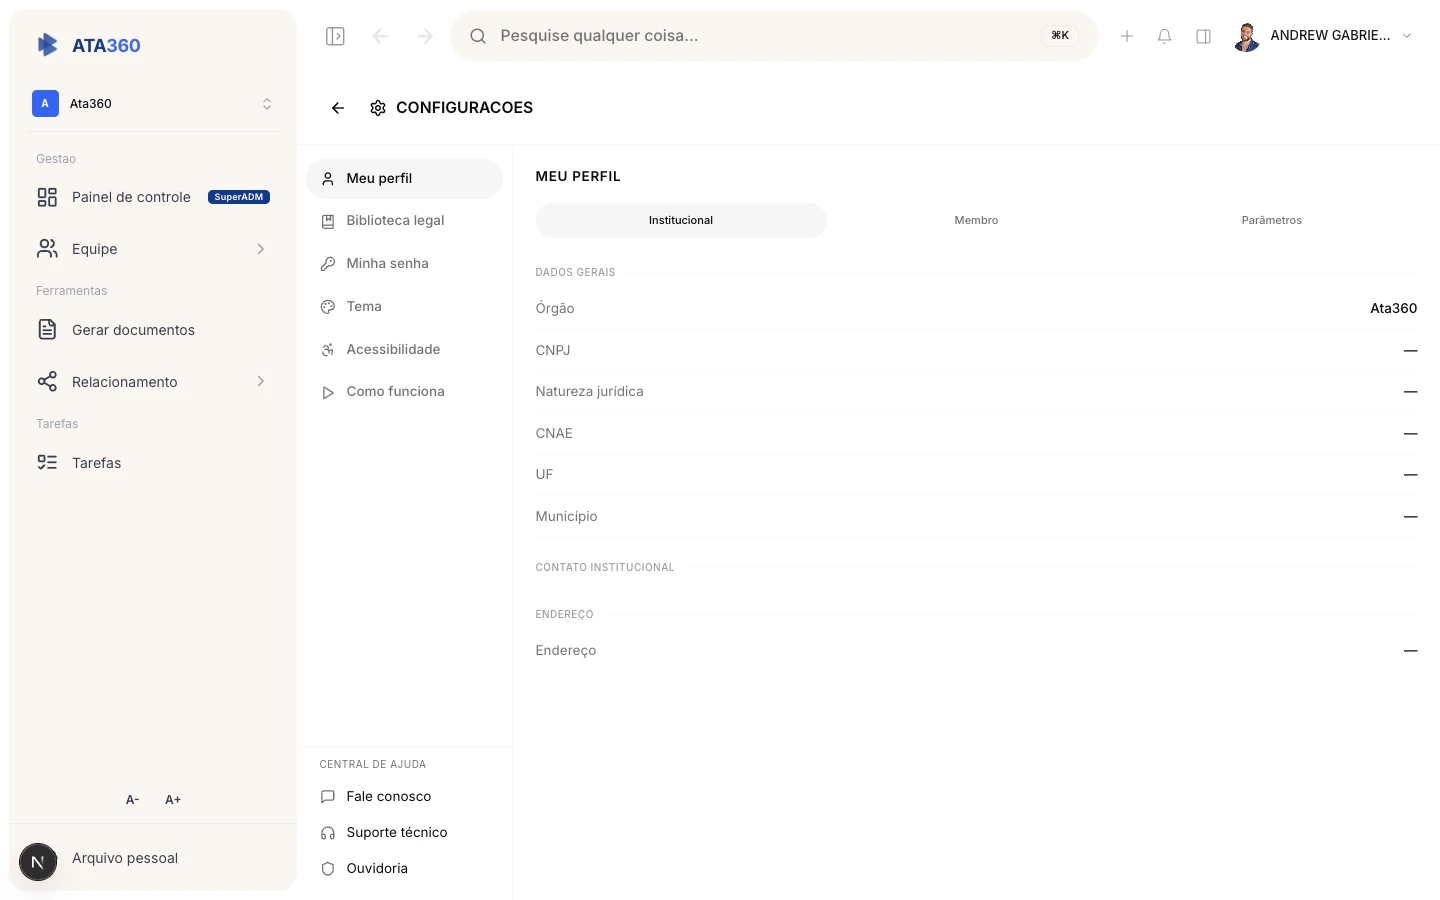Switch to the Membro tab

(976, 220)
